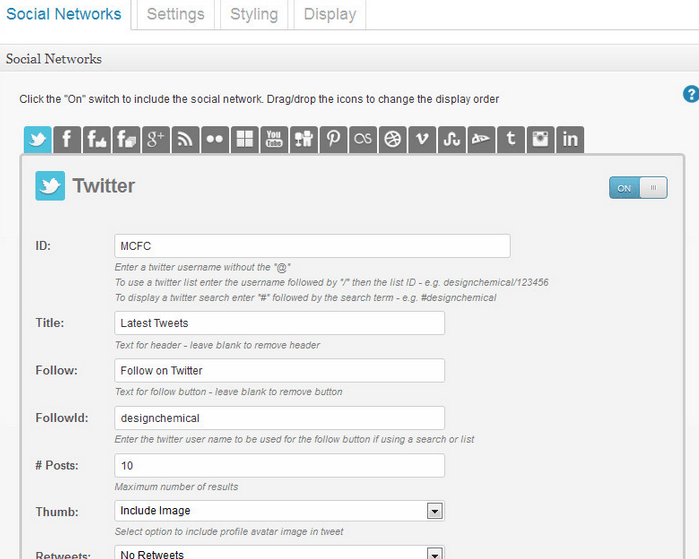
Task: Click the FollowId field with designchemical
Action: 280,418
